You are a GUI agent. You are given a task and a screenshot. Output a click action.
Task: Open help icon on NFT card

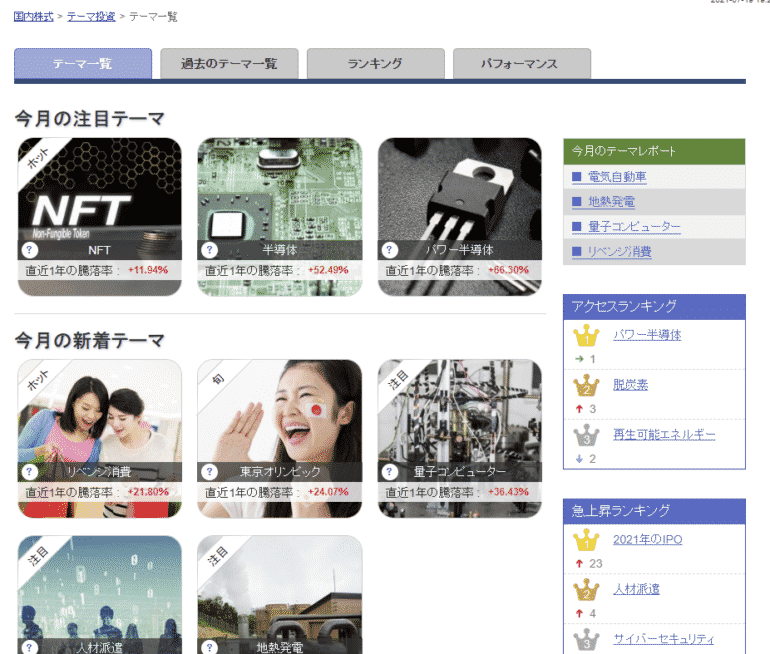click(29, 250)
